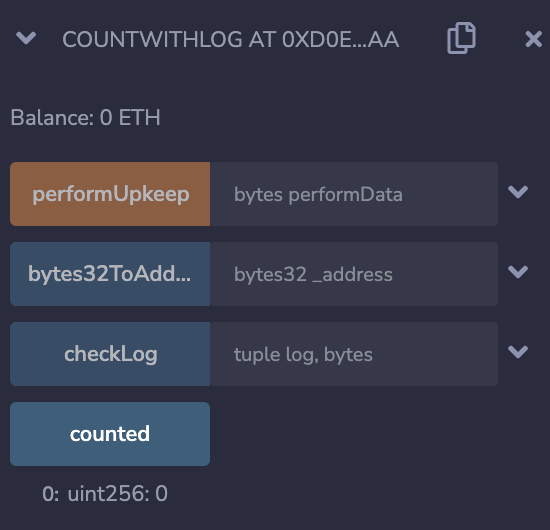Screen dimensions: 550x530
Task: Expand performUpkeep parameter details
Action: click(x=518, y=192)
